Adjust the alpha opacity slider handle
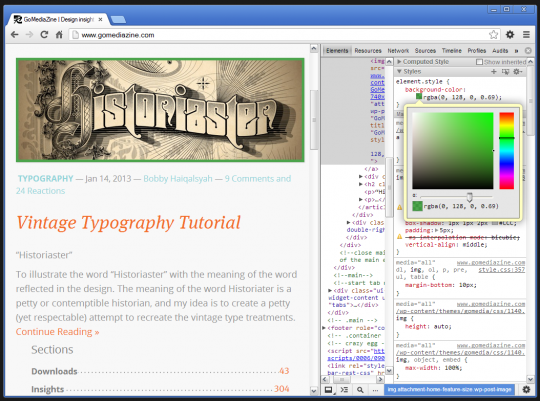This screenshot has height=401, width=540. 469,197
